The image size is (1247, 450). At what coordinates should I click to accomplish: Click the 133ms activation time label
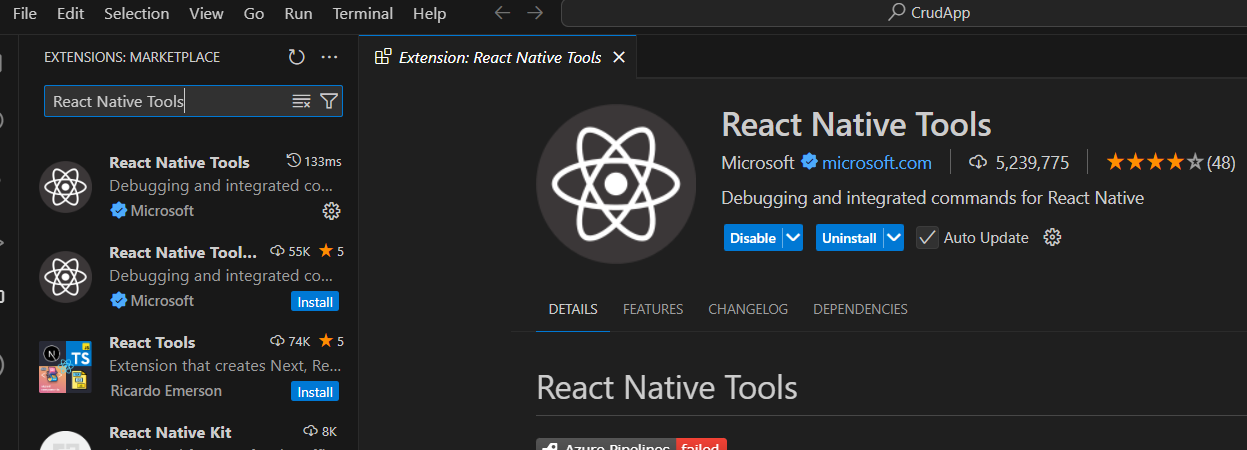(x=313, y=161)
